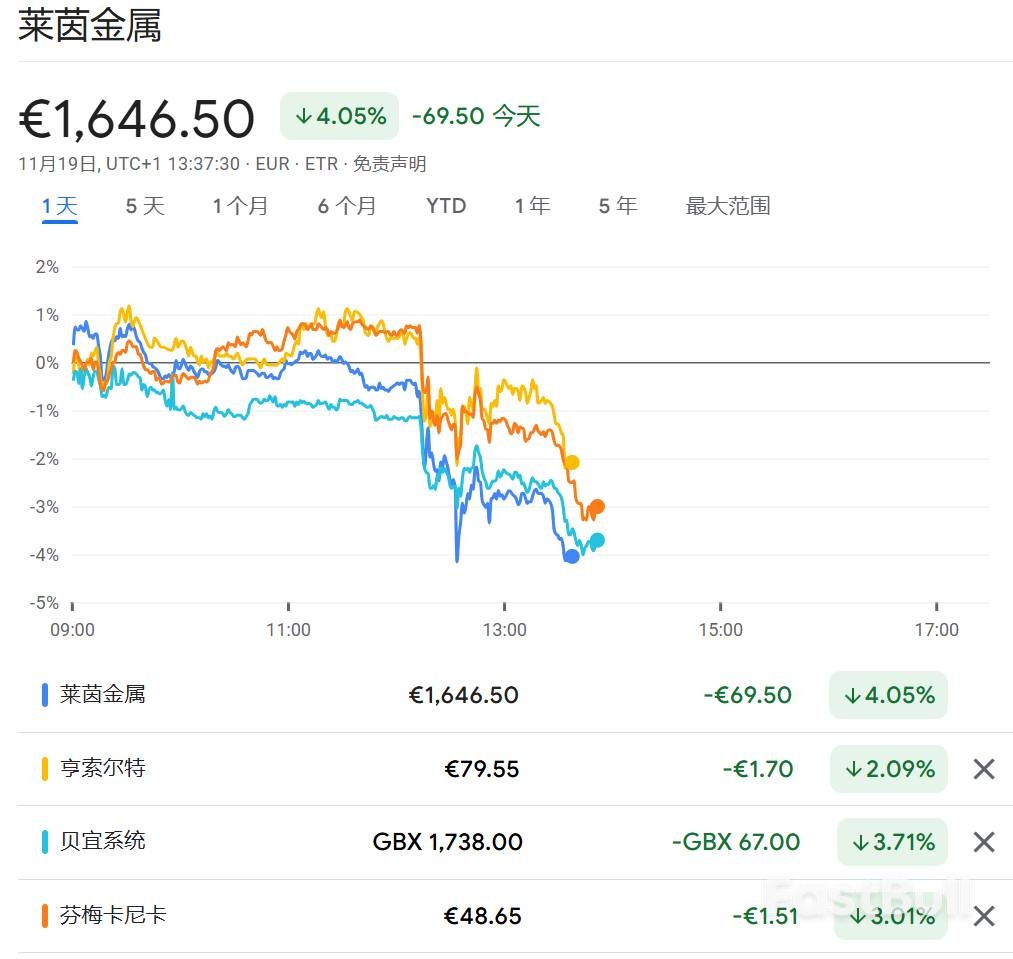Select the 5年 time range
This screenshot has height=959, width=1013.
pyautogui.click(x=617, y=206)
